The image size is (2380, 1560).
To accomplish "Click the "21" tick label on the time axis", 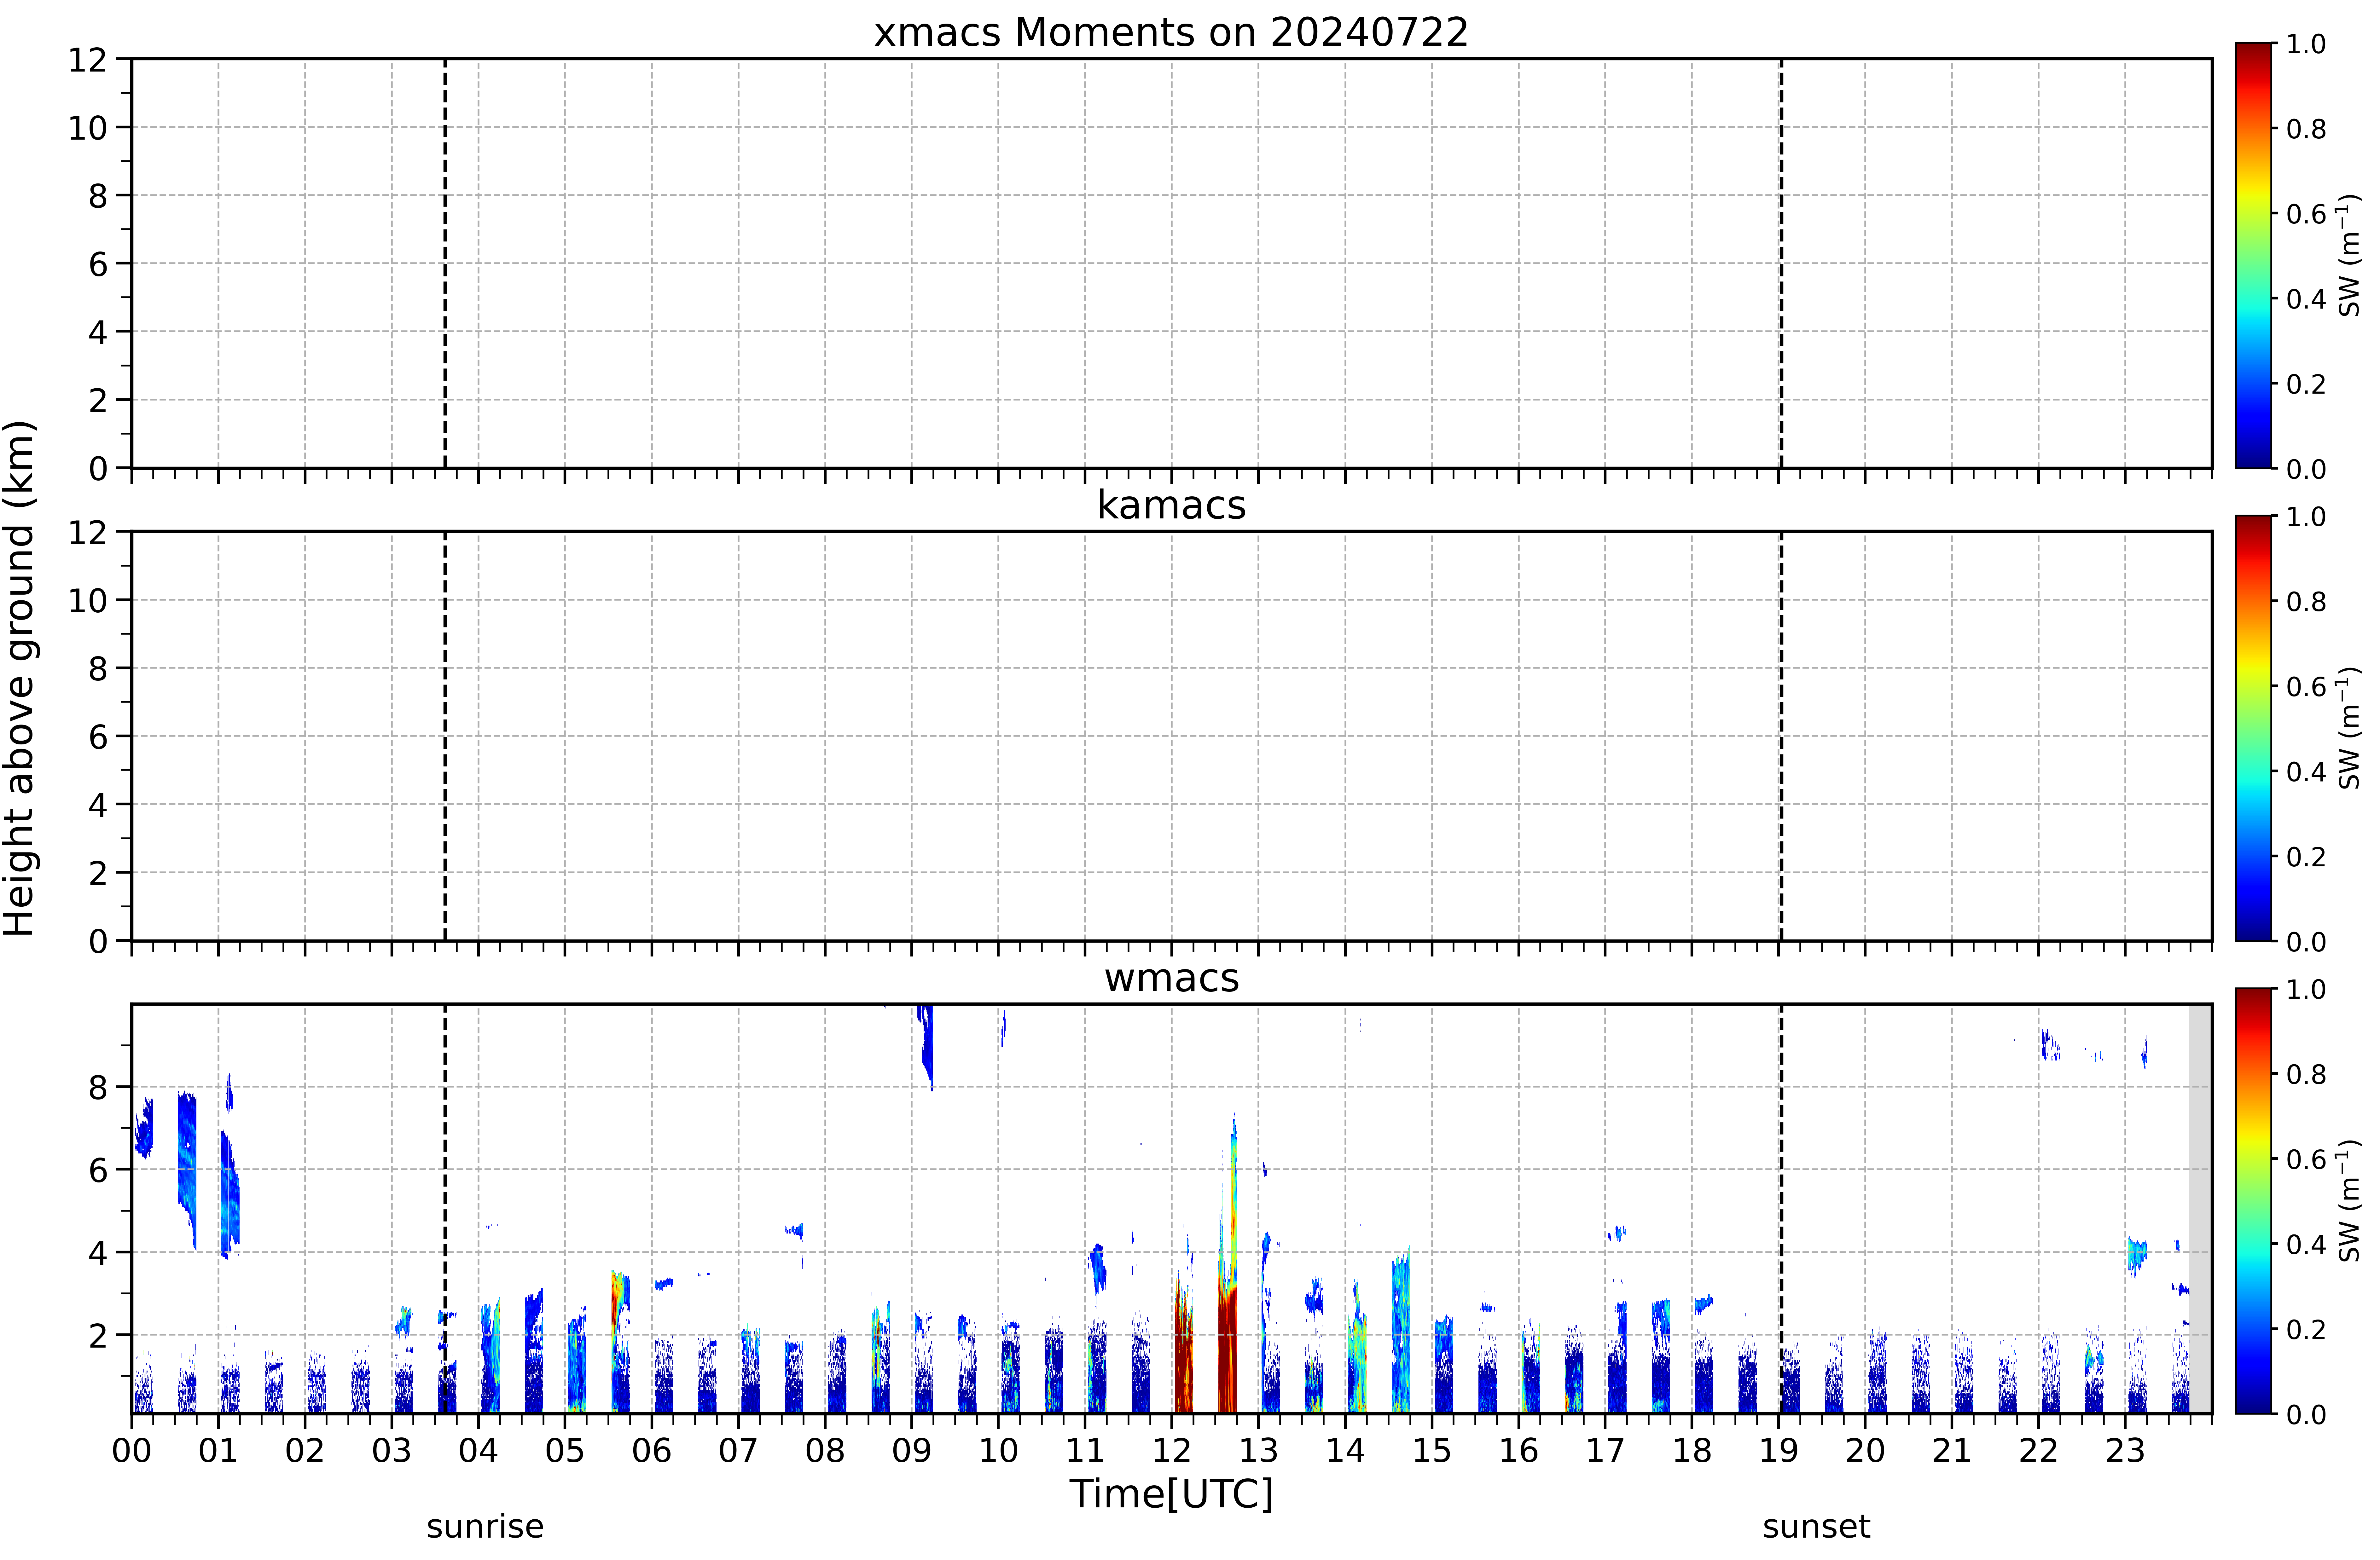I will pos(1952,1451).
